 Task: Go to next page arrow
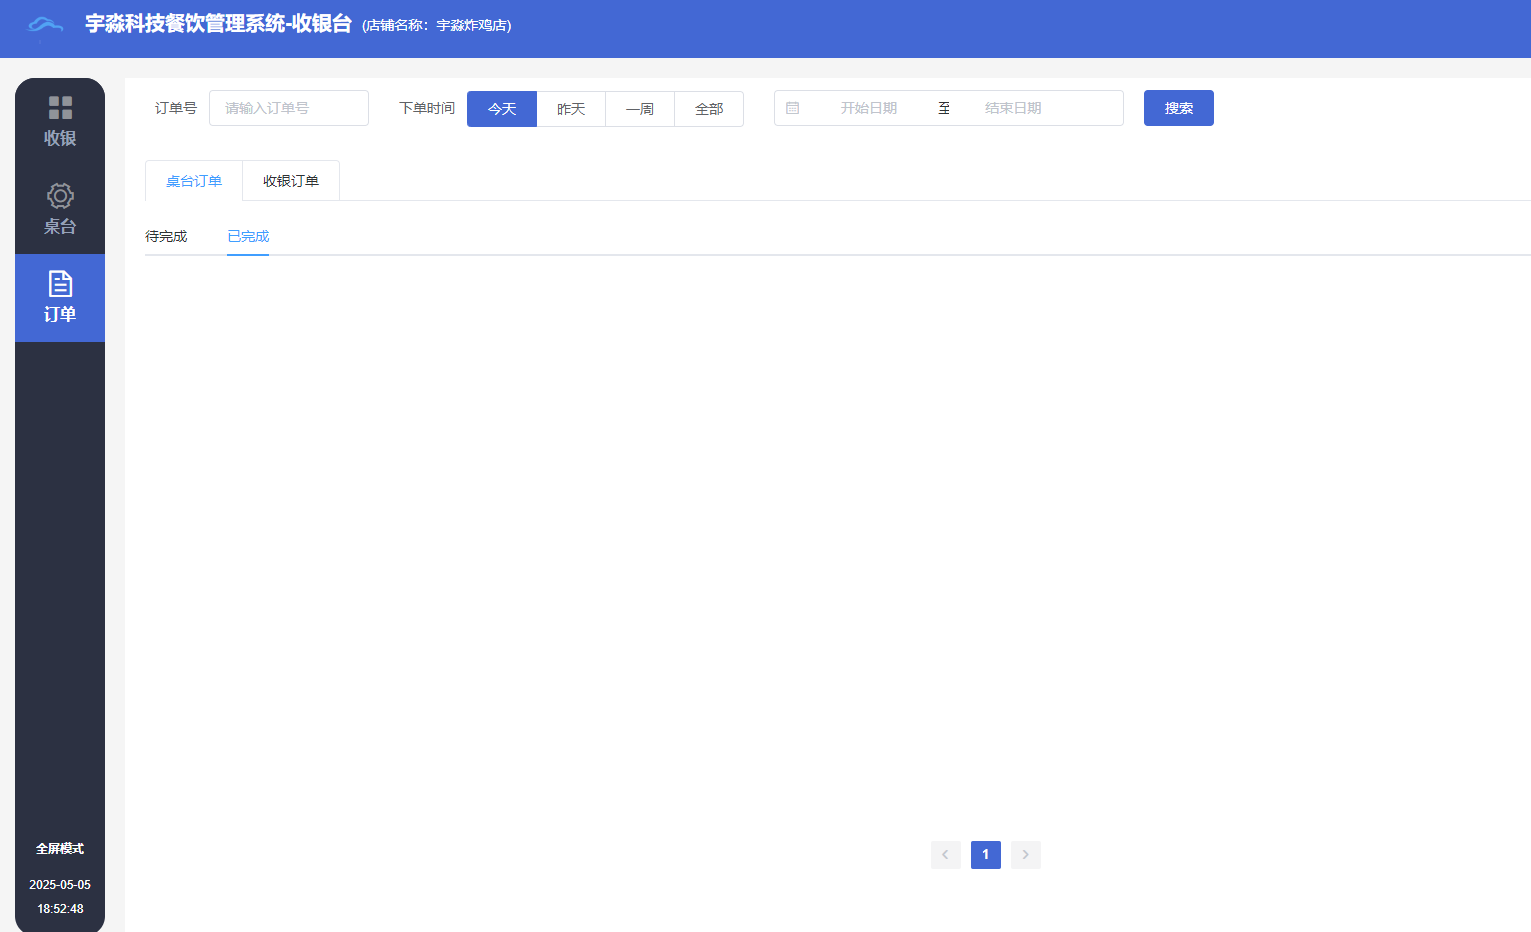(x=1025, y=855)
